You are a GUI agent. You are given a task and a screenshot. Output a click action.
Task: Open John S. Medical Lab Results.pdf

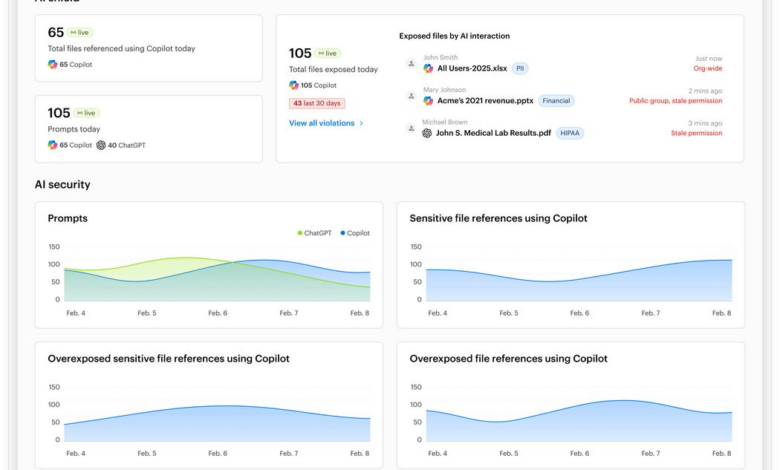click(493, 133)
